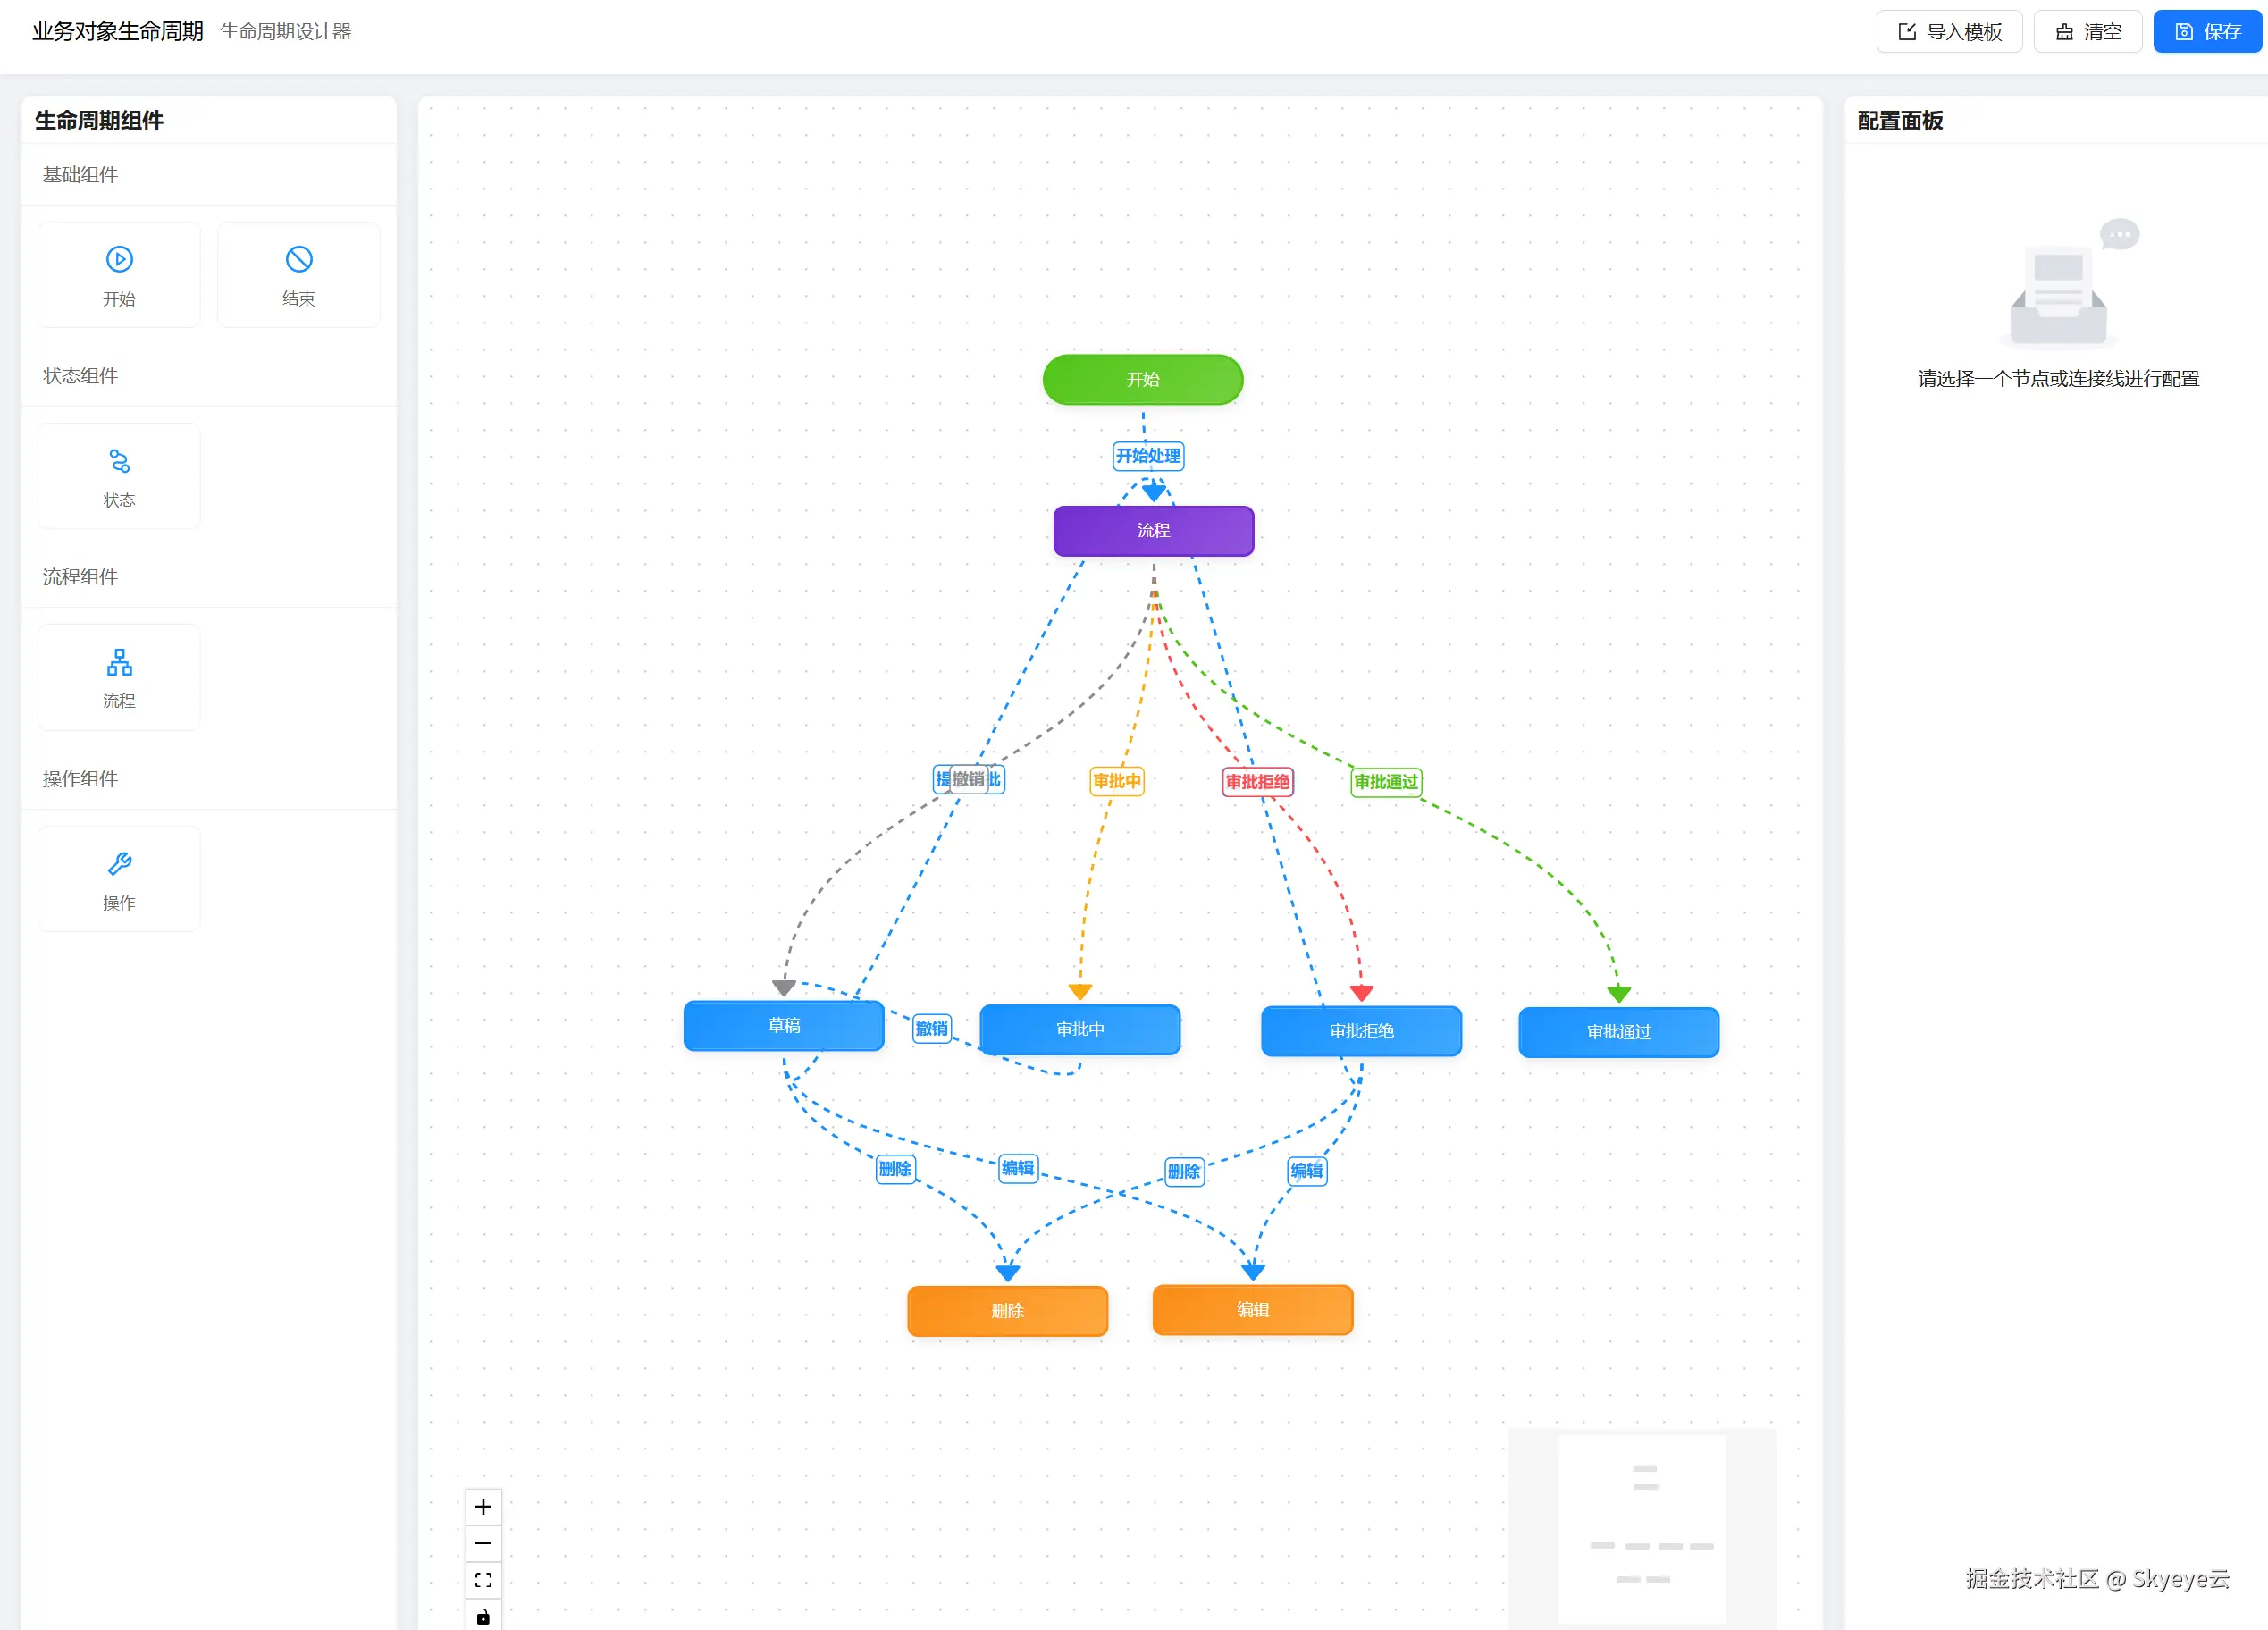Save the lifecycle with 保存 button
2268x1630 pixels.
[2207, 32]
